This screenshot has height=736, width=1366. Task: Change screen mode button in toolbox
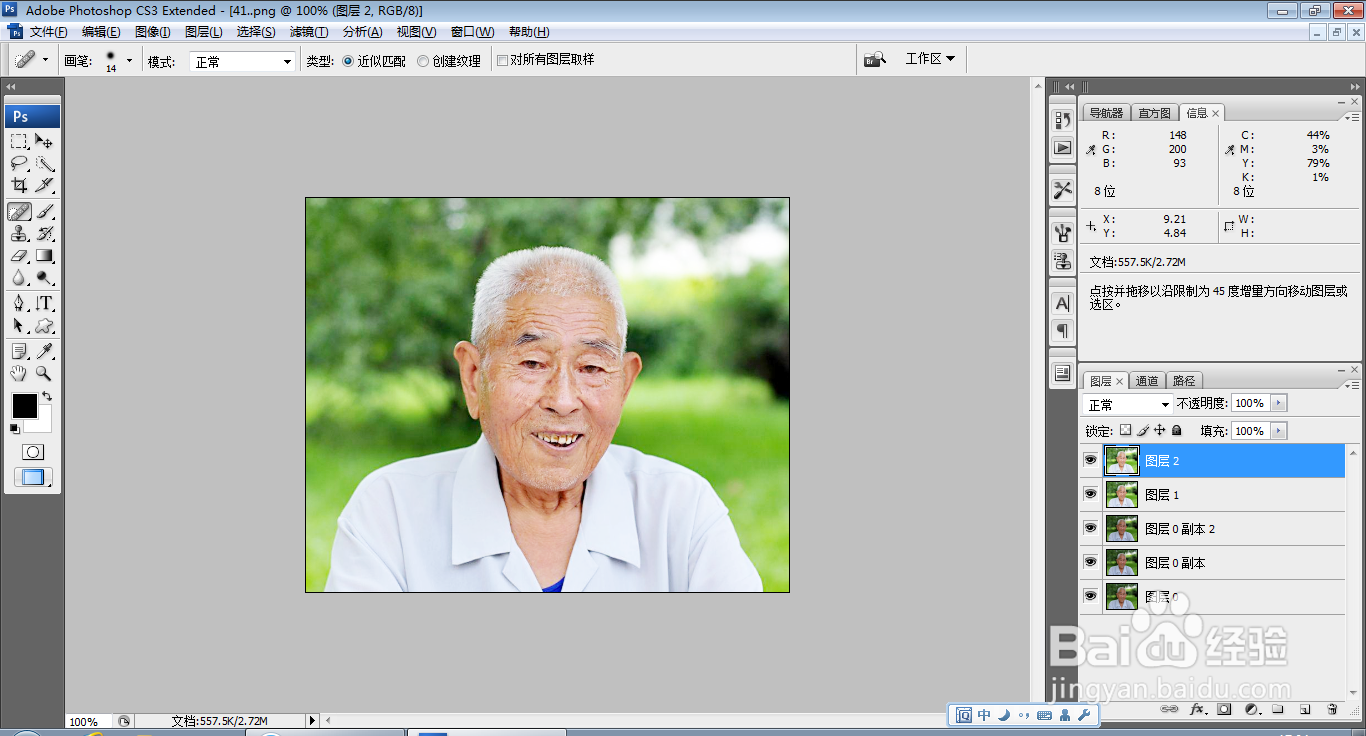[x=33, y=477]
